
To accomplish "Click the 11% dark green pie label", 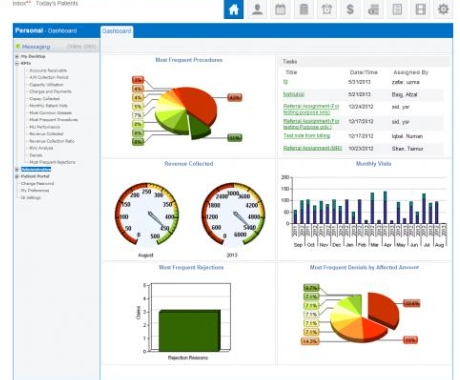I will click(x=235, y=138).
